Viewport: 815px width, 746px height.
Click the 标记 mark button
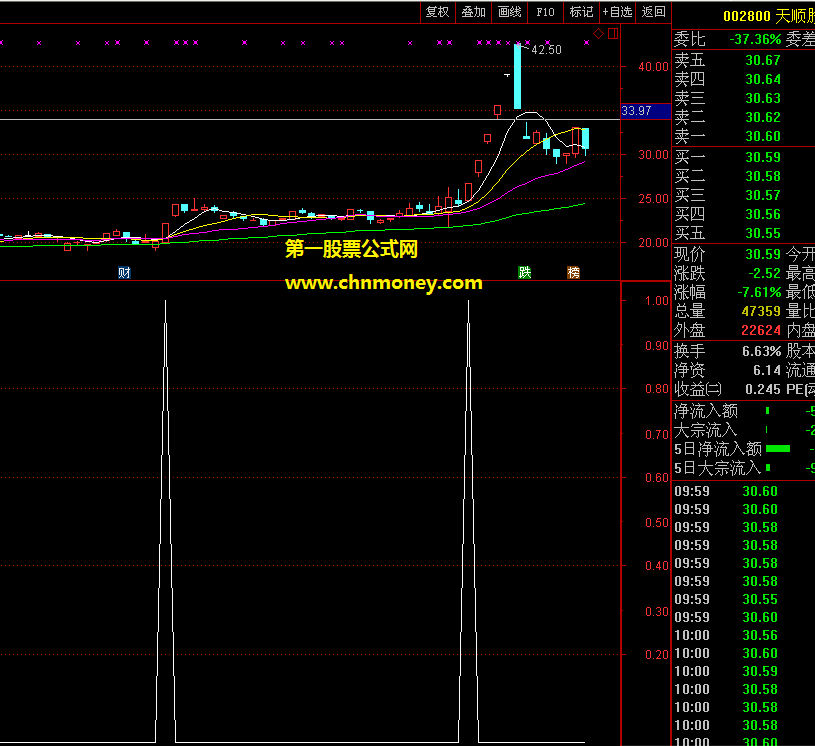581,12
